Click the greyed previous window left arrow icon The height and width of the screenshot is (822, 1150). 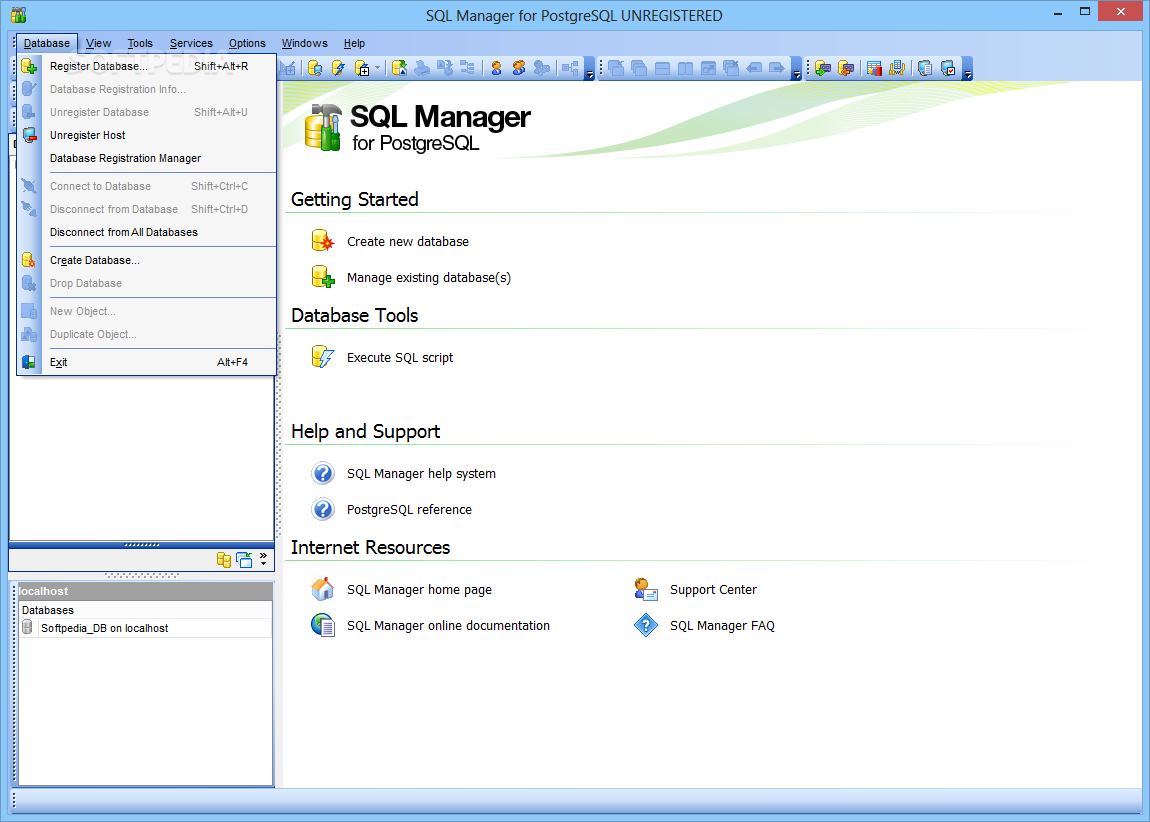tap(754, 68)
